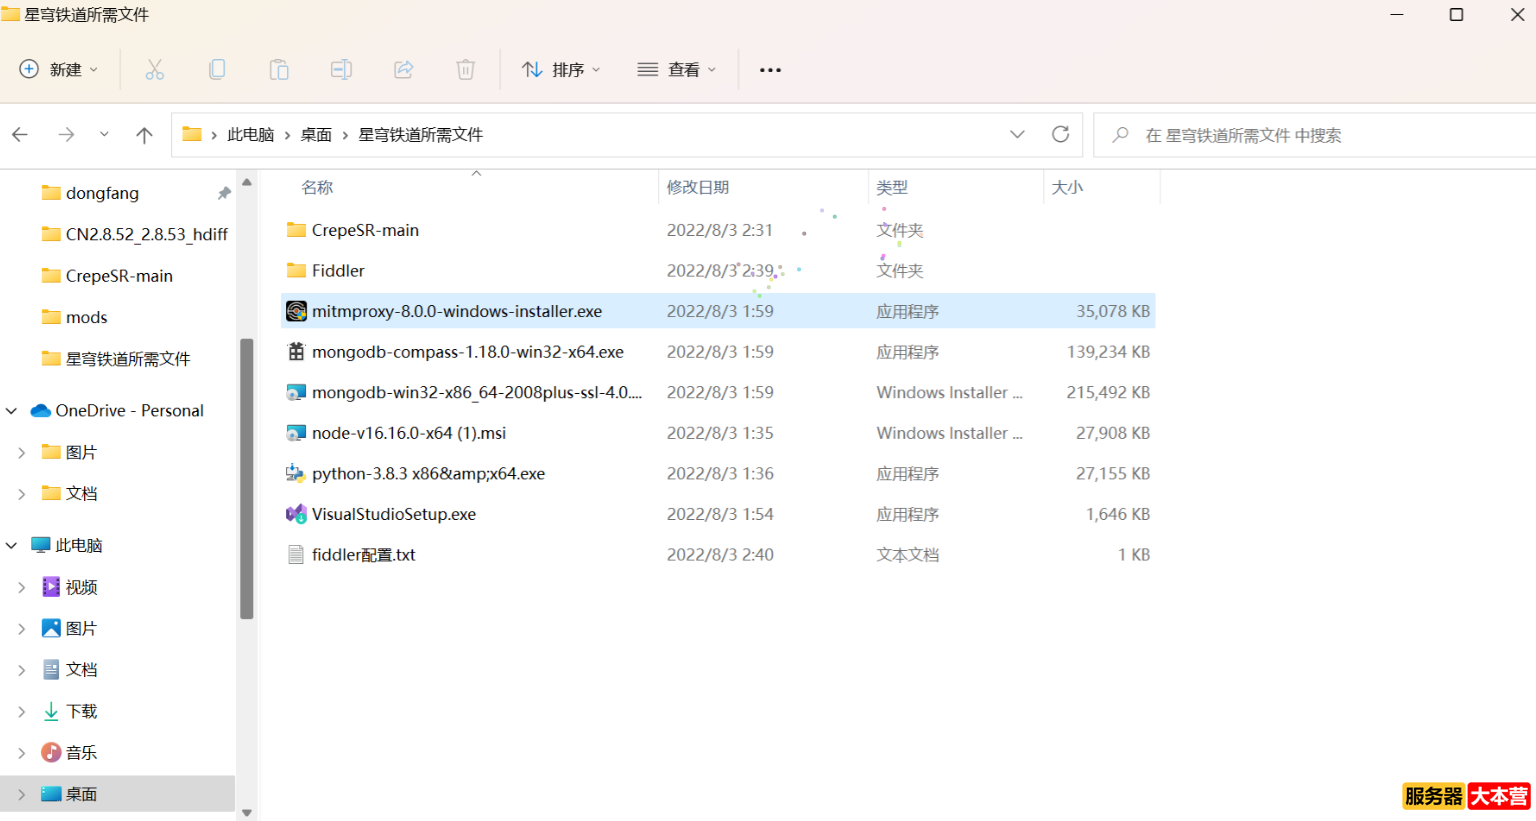Refresh the current folder view

click(1061, 134)
